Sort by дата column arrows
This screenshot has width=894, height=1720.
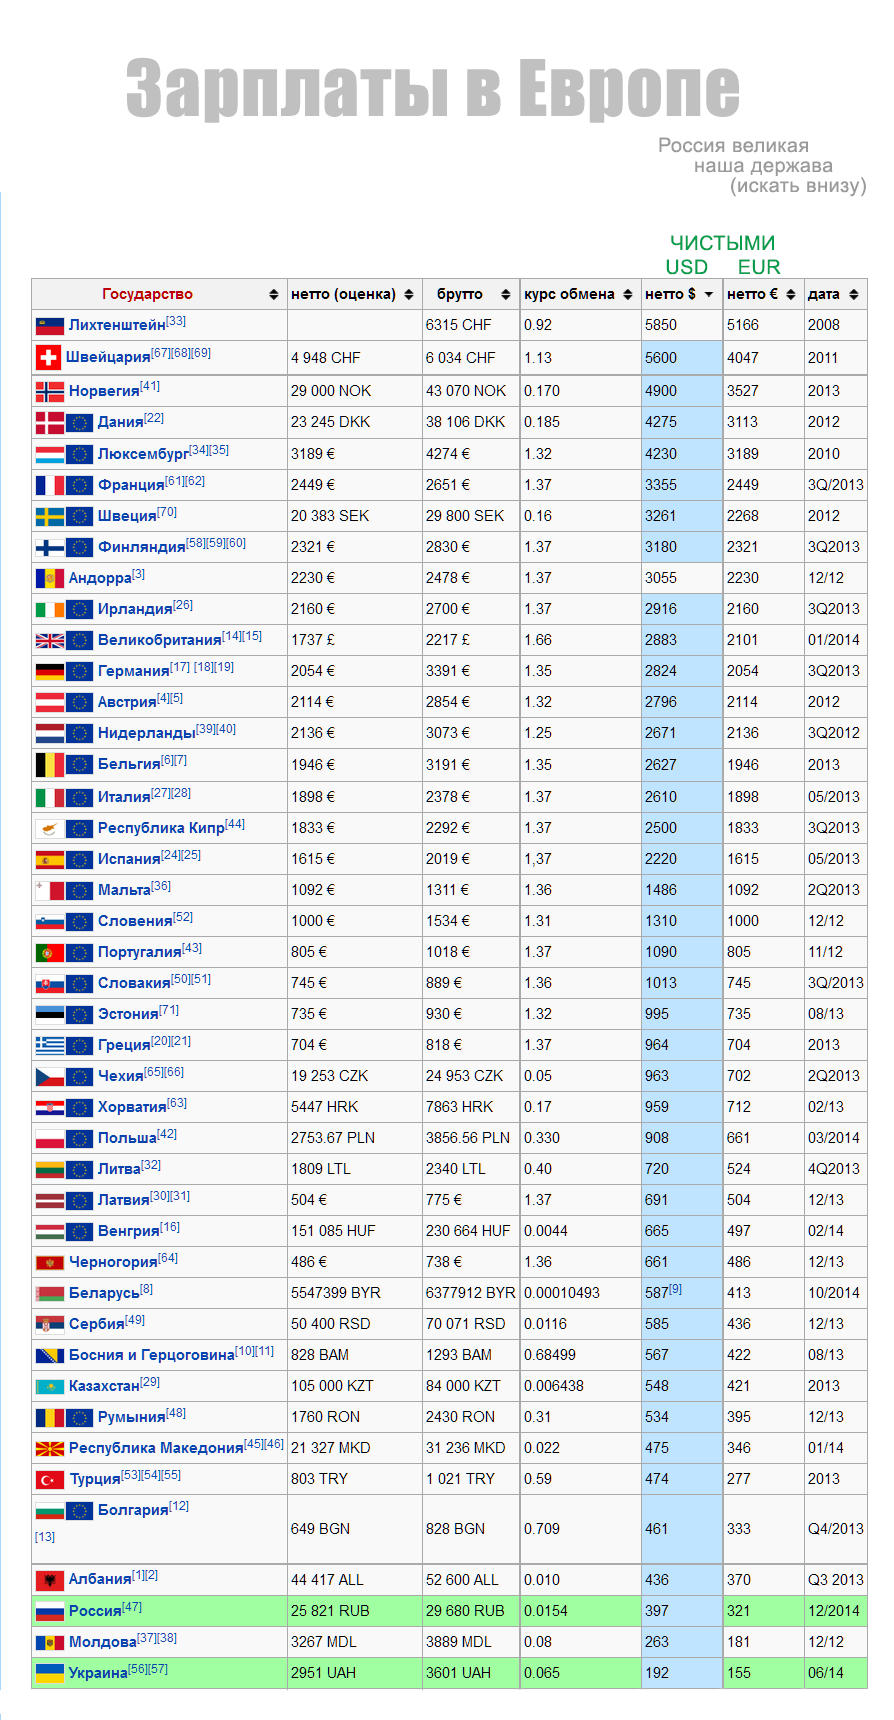pyautogui.click(x=853, y=294)
